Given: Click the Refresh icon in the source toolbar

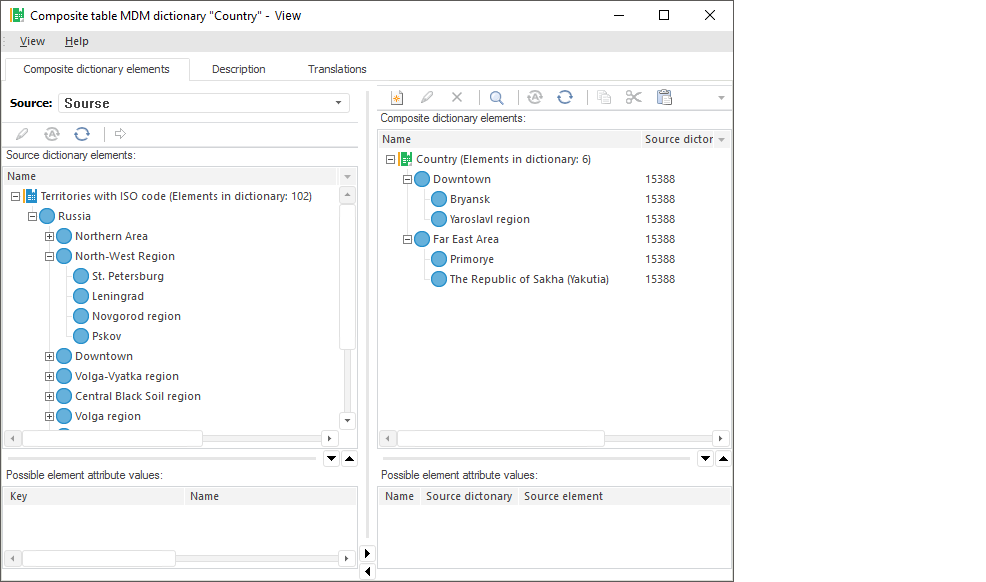Looking at the screenshot, I should [82, 134].
